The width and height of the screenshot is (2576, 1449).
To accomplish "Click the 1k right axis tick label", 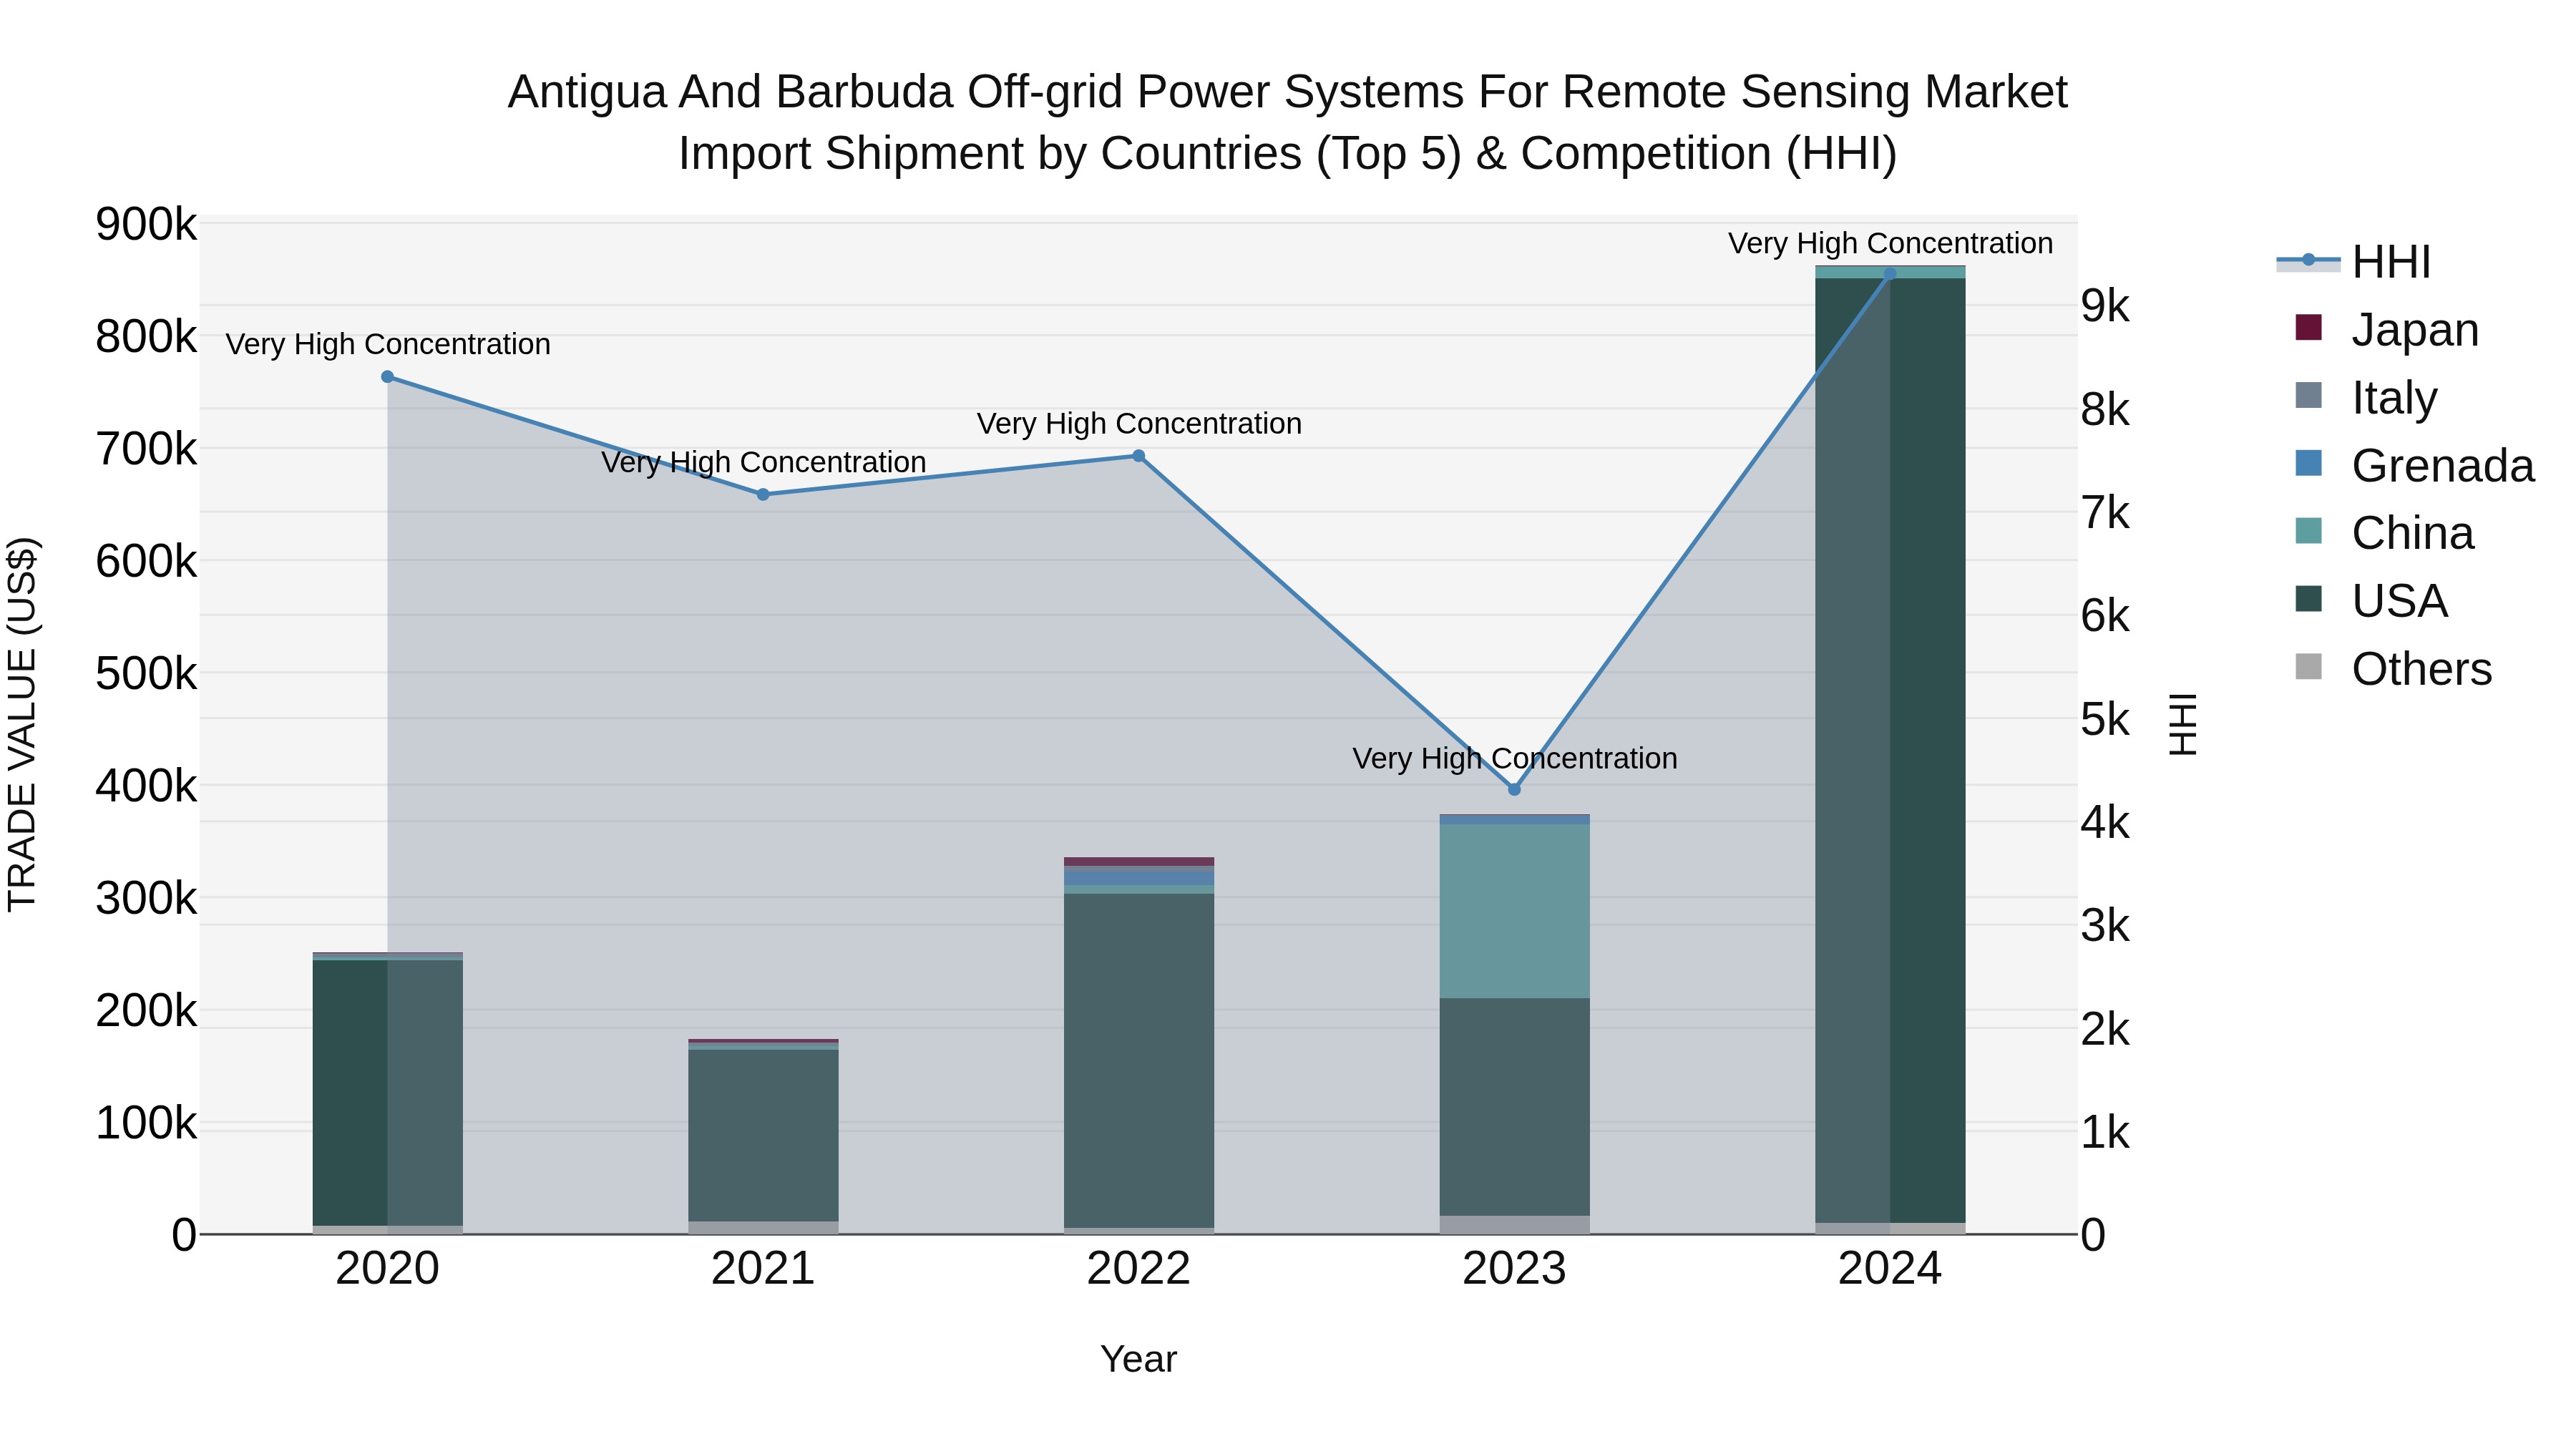I will (2105, 1133).
